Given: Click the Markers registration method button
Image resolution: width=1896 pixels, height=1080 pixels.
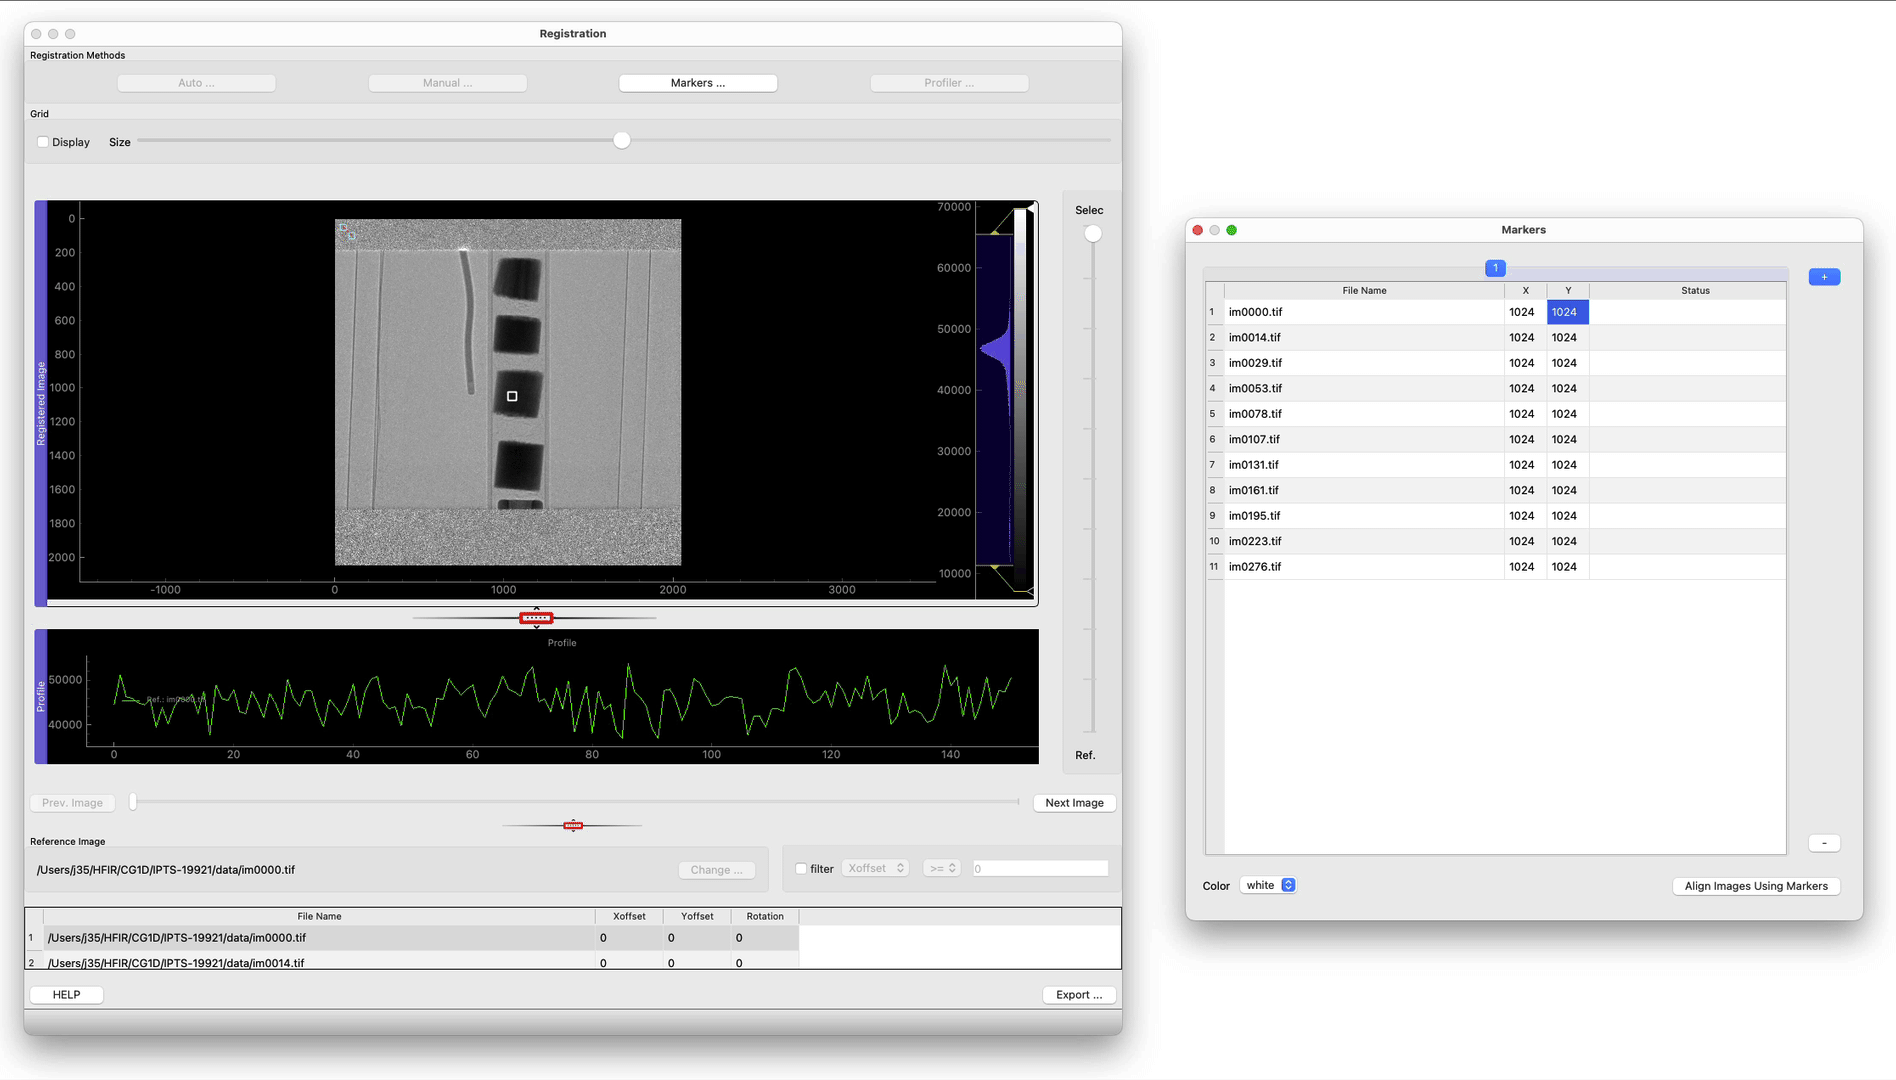Looking at the screenshot, I should coord(697,83).
